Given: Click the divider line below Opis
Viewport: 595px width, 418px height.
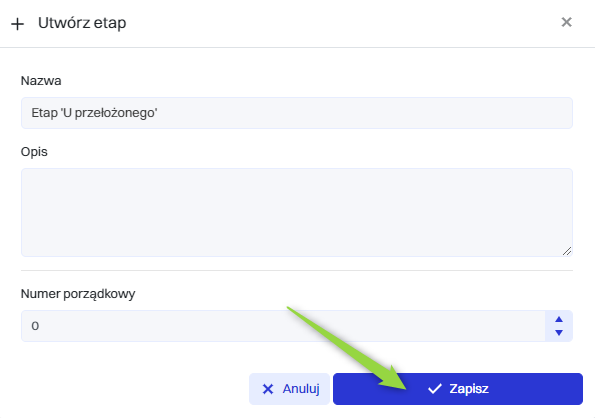Looking at the screenshot, I should coord(297,270).
